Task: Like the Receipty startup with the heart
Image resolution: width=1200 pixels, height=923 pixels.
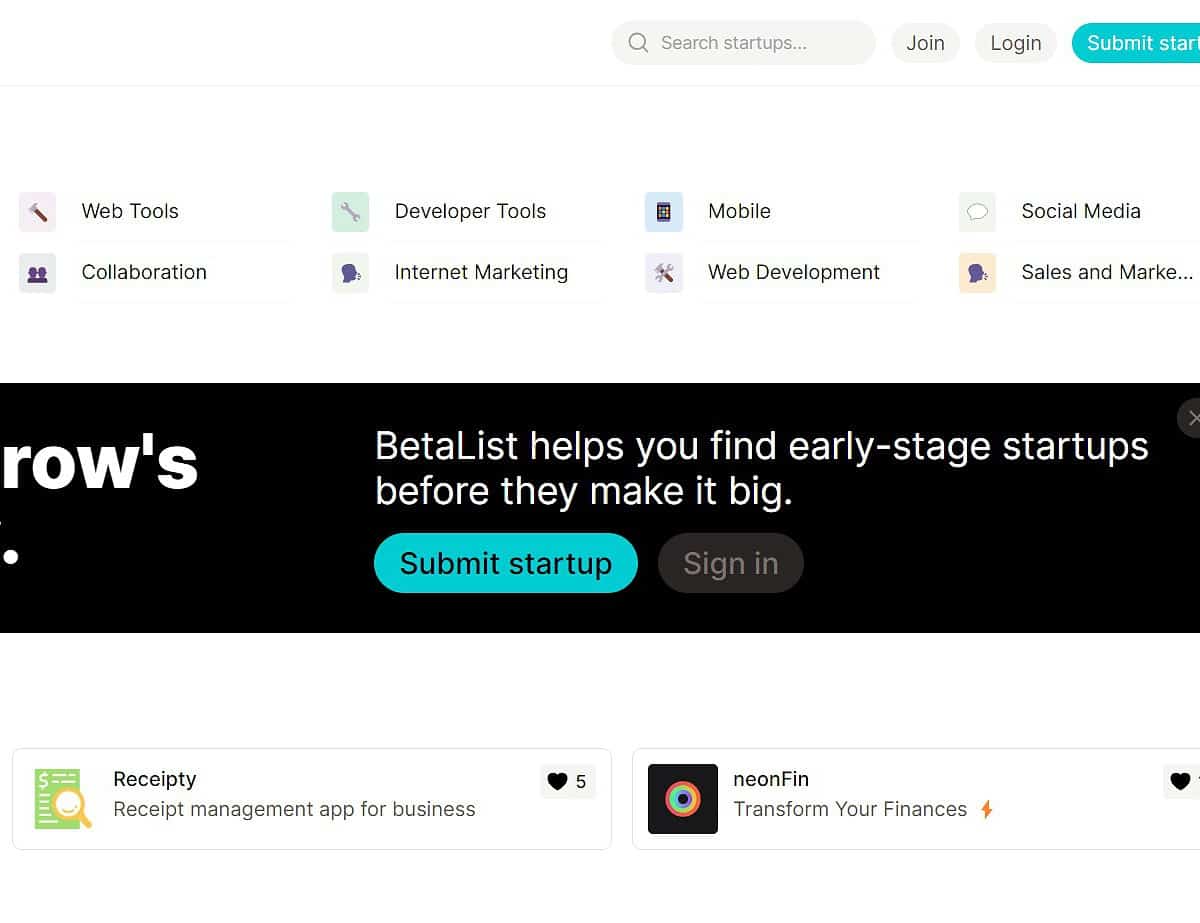Action: [557, 781]
